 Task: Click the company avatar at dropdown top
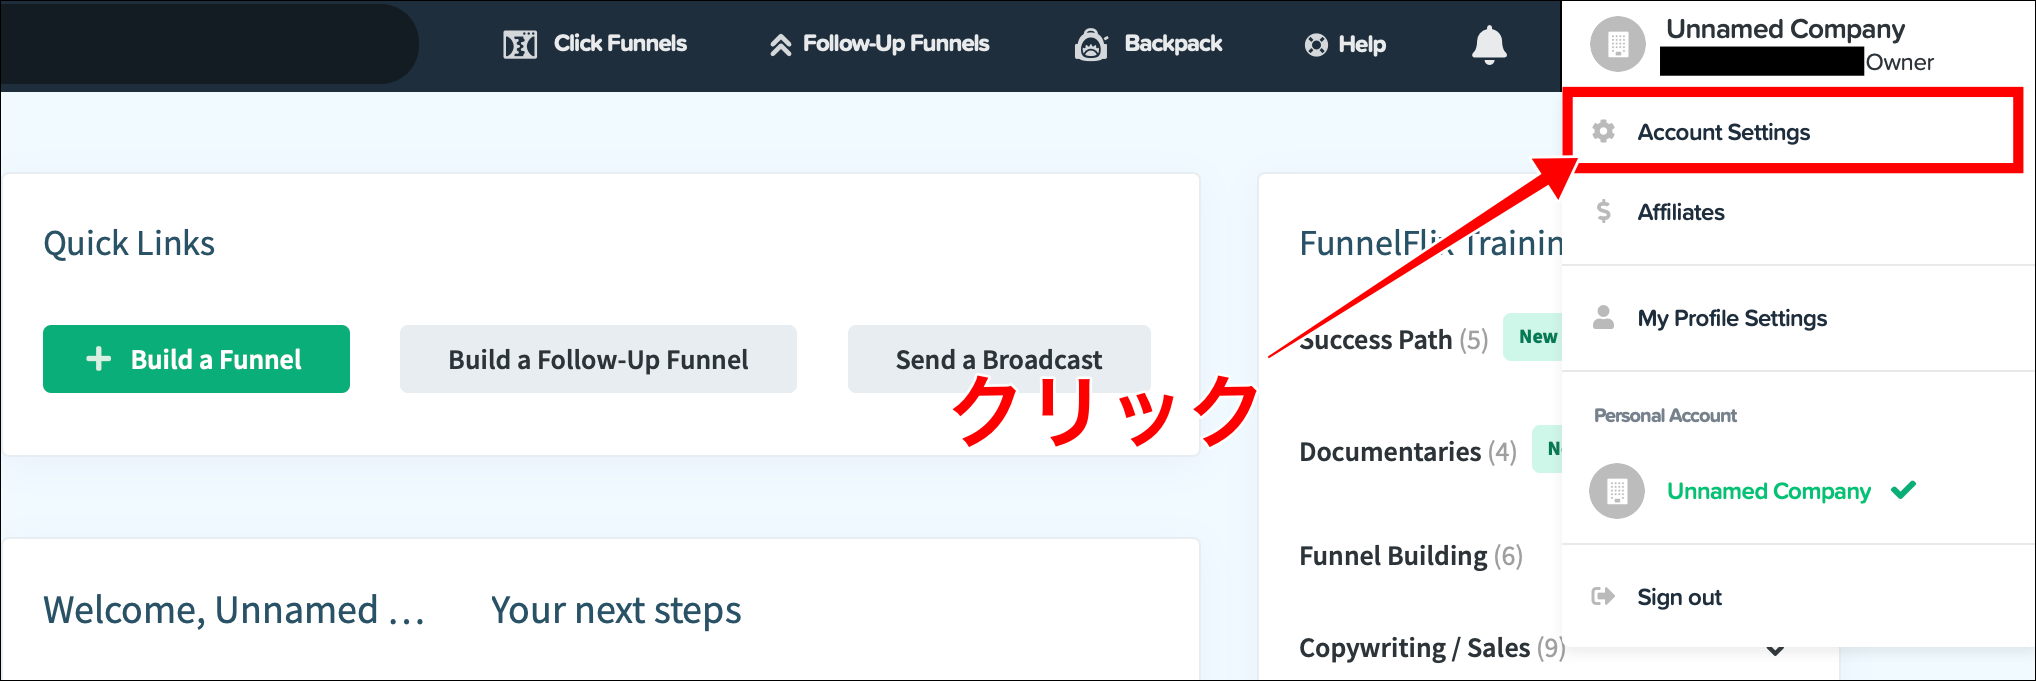[x=1617, y=44]
